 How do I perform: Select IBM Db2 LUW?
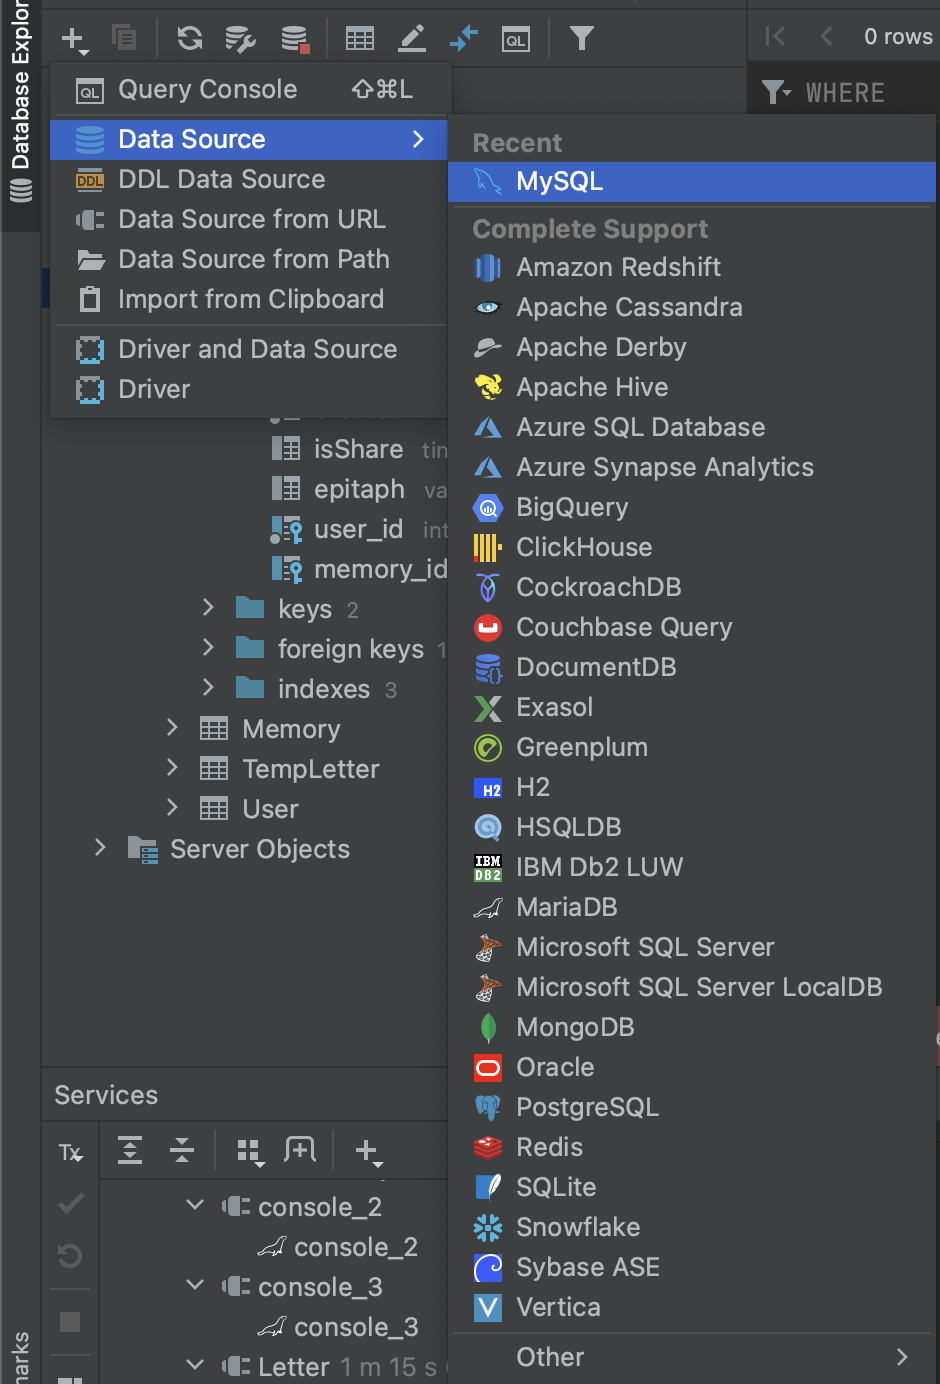pyautogui.click(x=692, y=867)
